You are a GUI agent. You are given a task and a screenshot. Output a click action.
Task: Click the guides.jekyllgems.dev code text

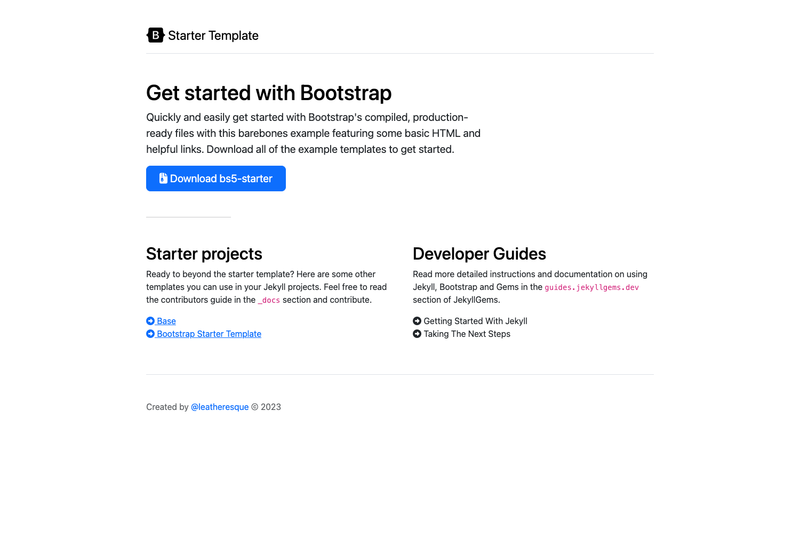[x=591, y=287]
